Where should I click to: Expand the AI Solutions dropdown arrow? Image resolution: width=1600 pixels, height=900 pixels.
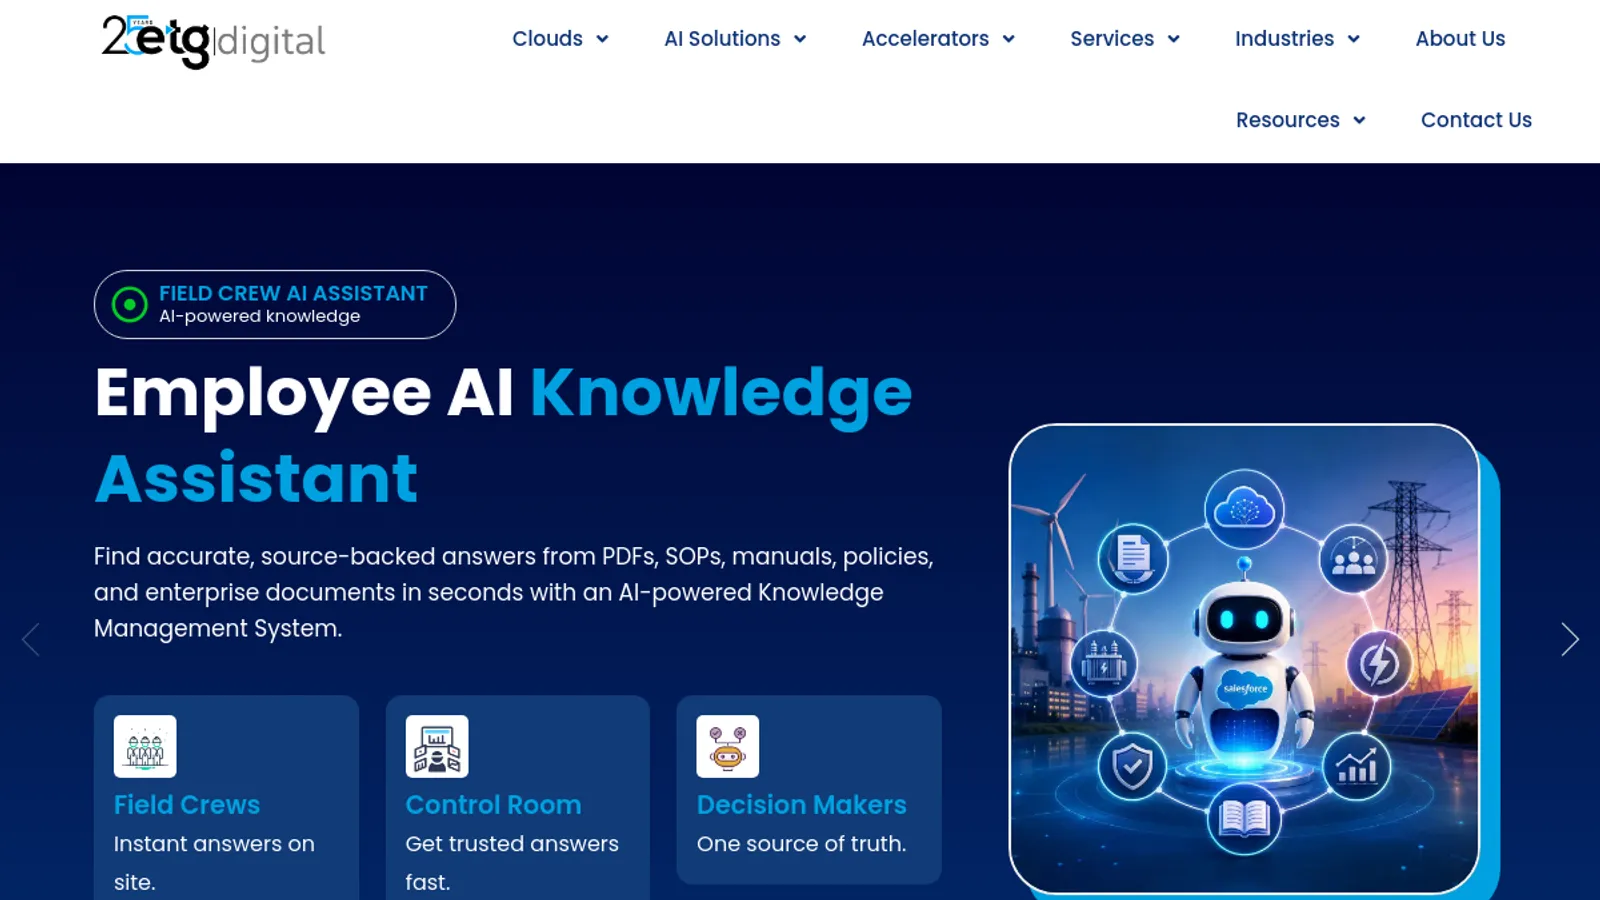point(800,39)
